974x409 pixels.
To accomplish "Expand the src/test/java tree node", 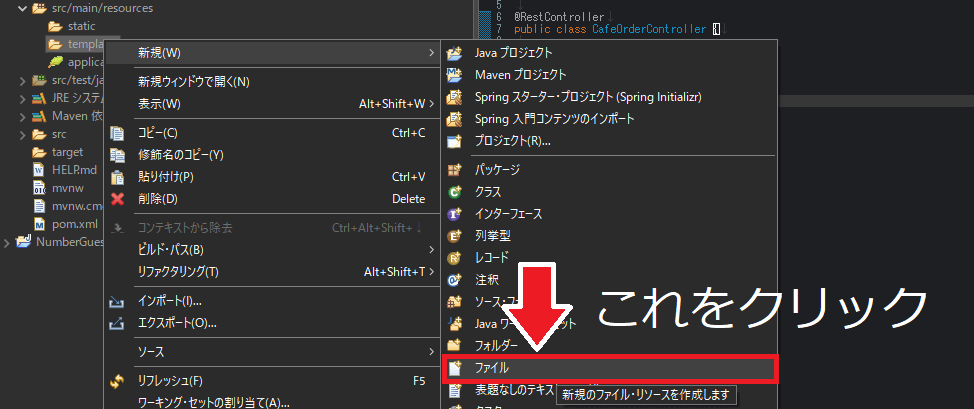I will pos(23,80).
